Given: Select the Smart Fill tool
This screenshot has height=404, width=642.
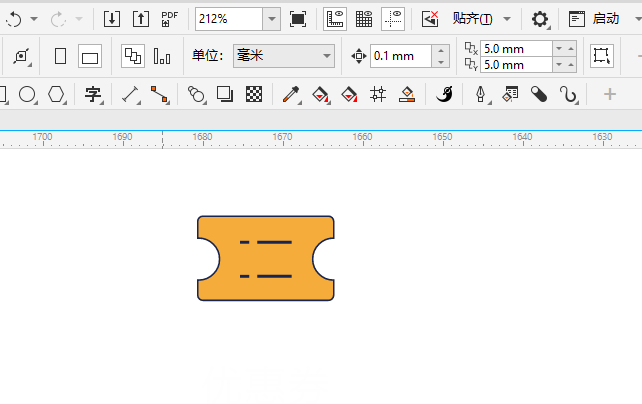Looking at the screenshot, I should (x=349, y=95).
